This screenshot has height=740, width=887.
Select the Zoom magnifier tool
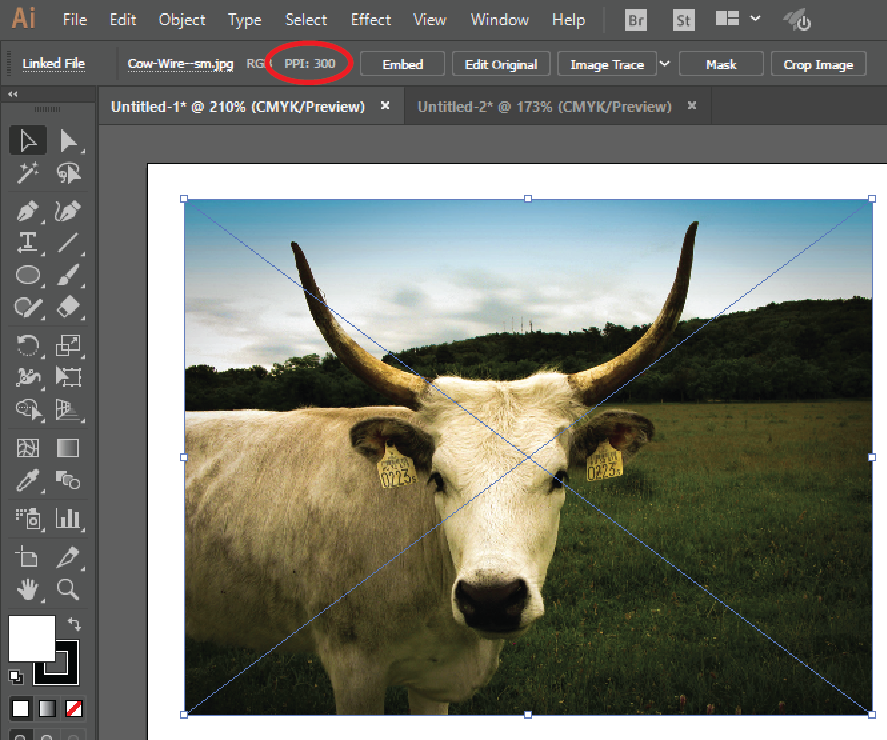[x=68, y=588]
